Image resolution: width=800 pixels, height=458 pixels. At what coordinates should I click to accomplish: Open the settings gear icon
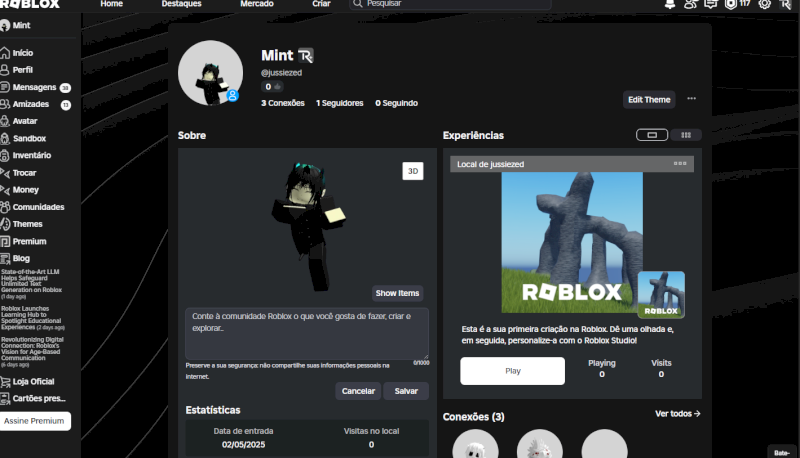pos(764,4)
